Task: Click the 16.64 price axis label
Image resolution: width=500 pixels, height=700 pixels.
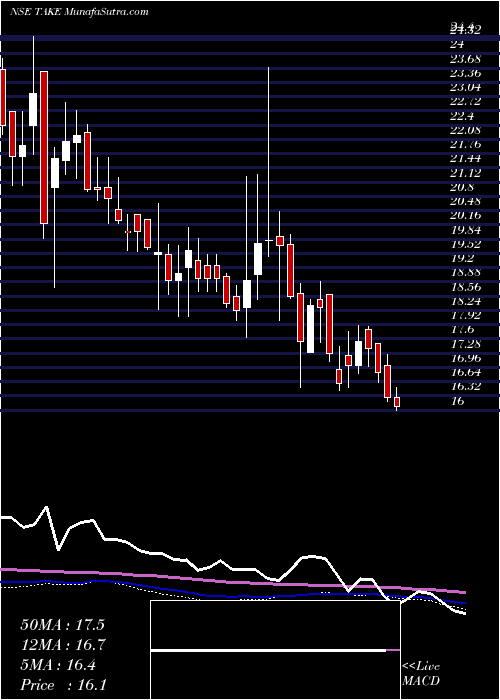Action: (465, 372)
